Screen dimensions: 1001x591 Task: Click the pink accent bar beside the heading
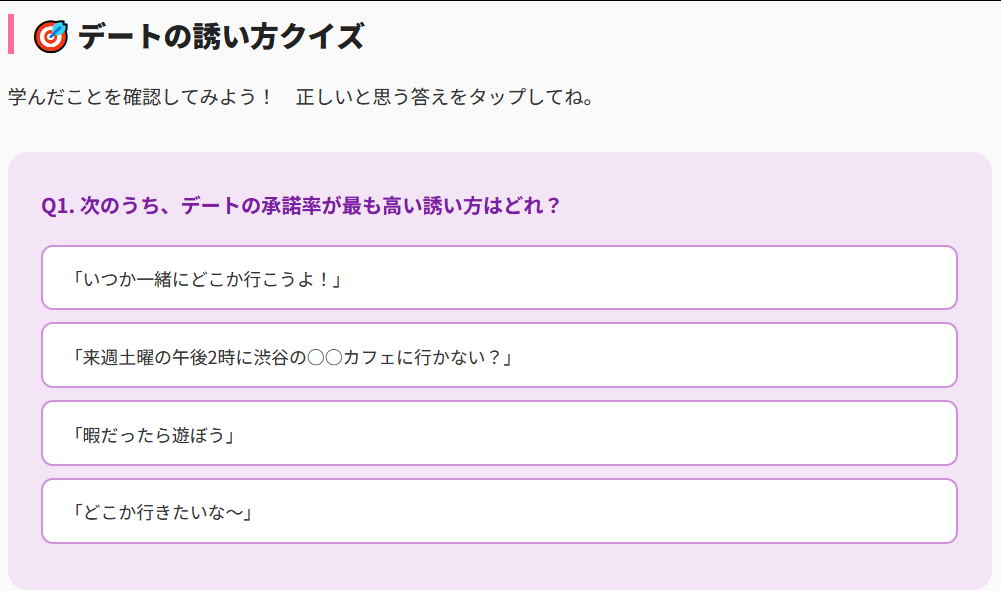pyautogui.click(x=11, y=35)
